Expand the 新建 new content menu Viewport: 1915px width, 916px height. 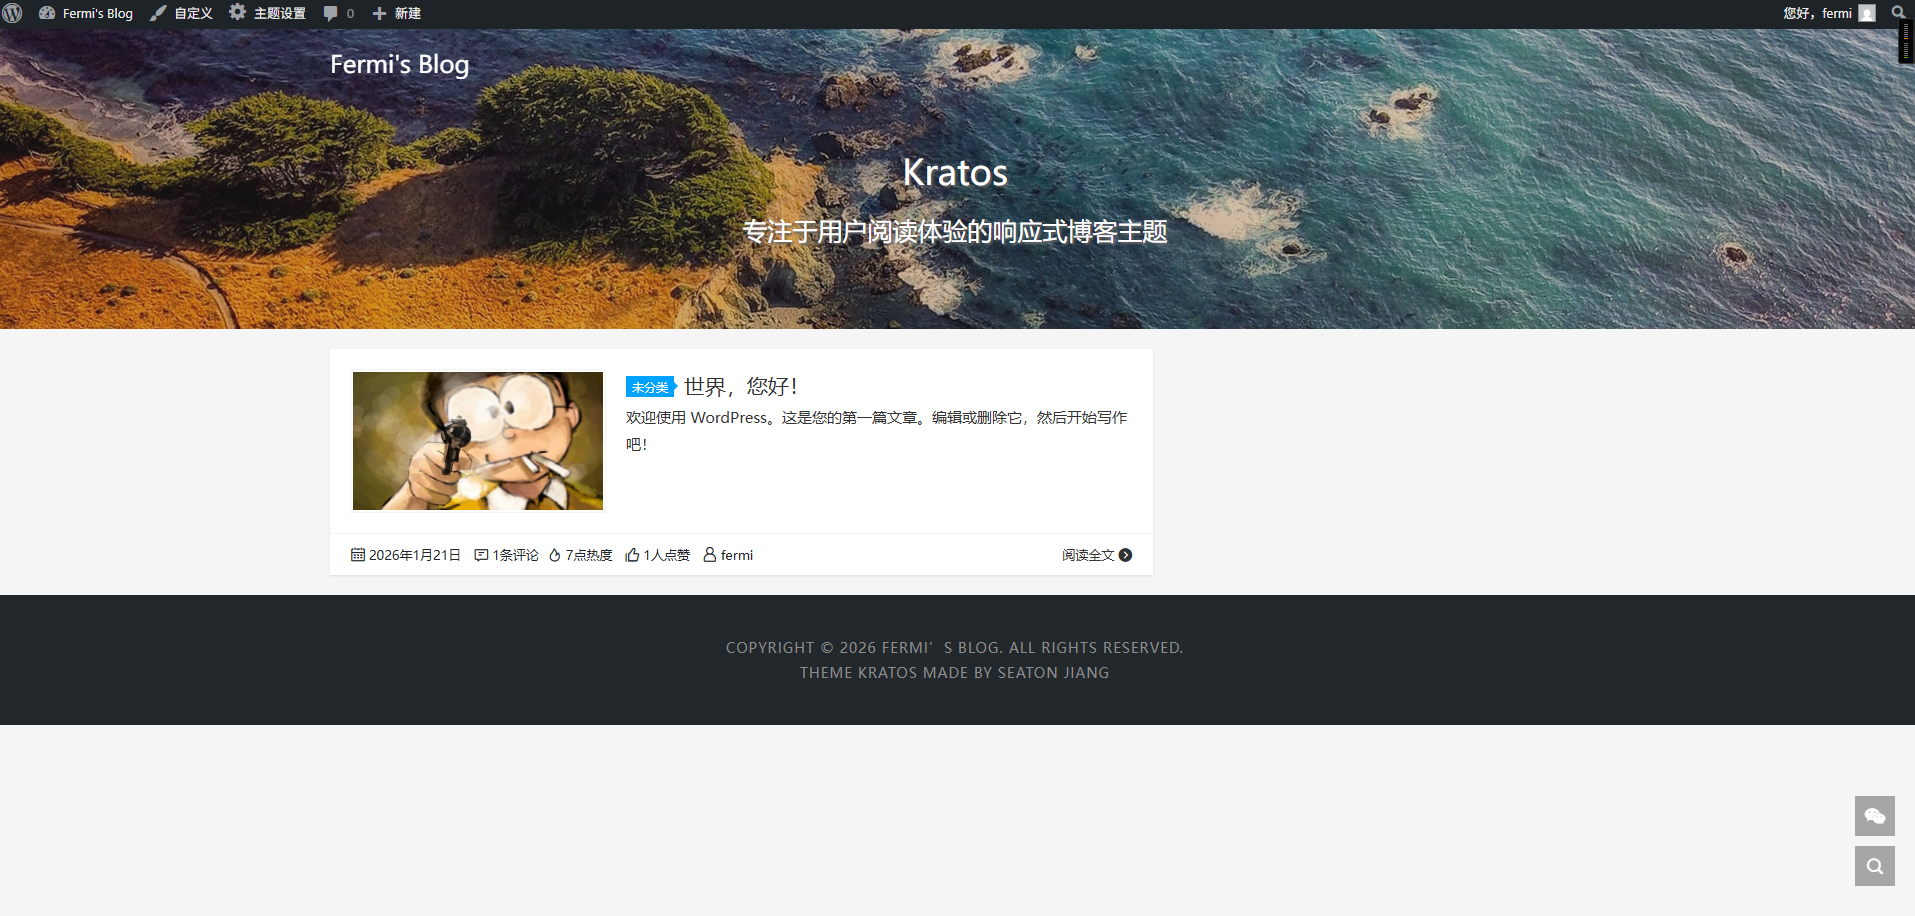(397, 13)
